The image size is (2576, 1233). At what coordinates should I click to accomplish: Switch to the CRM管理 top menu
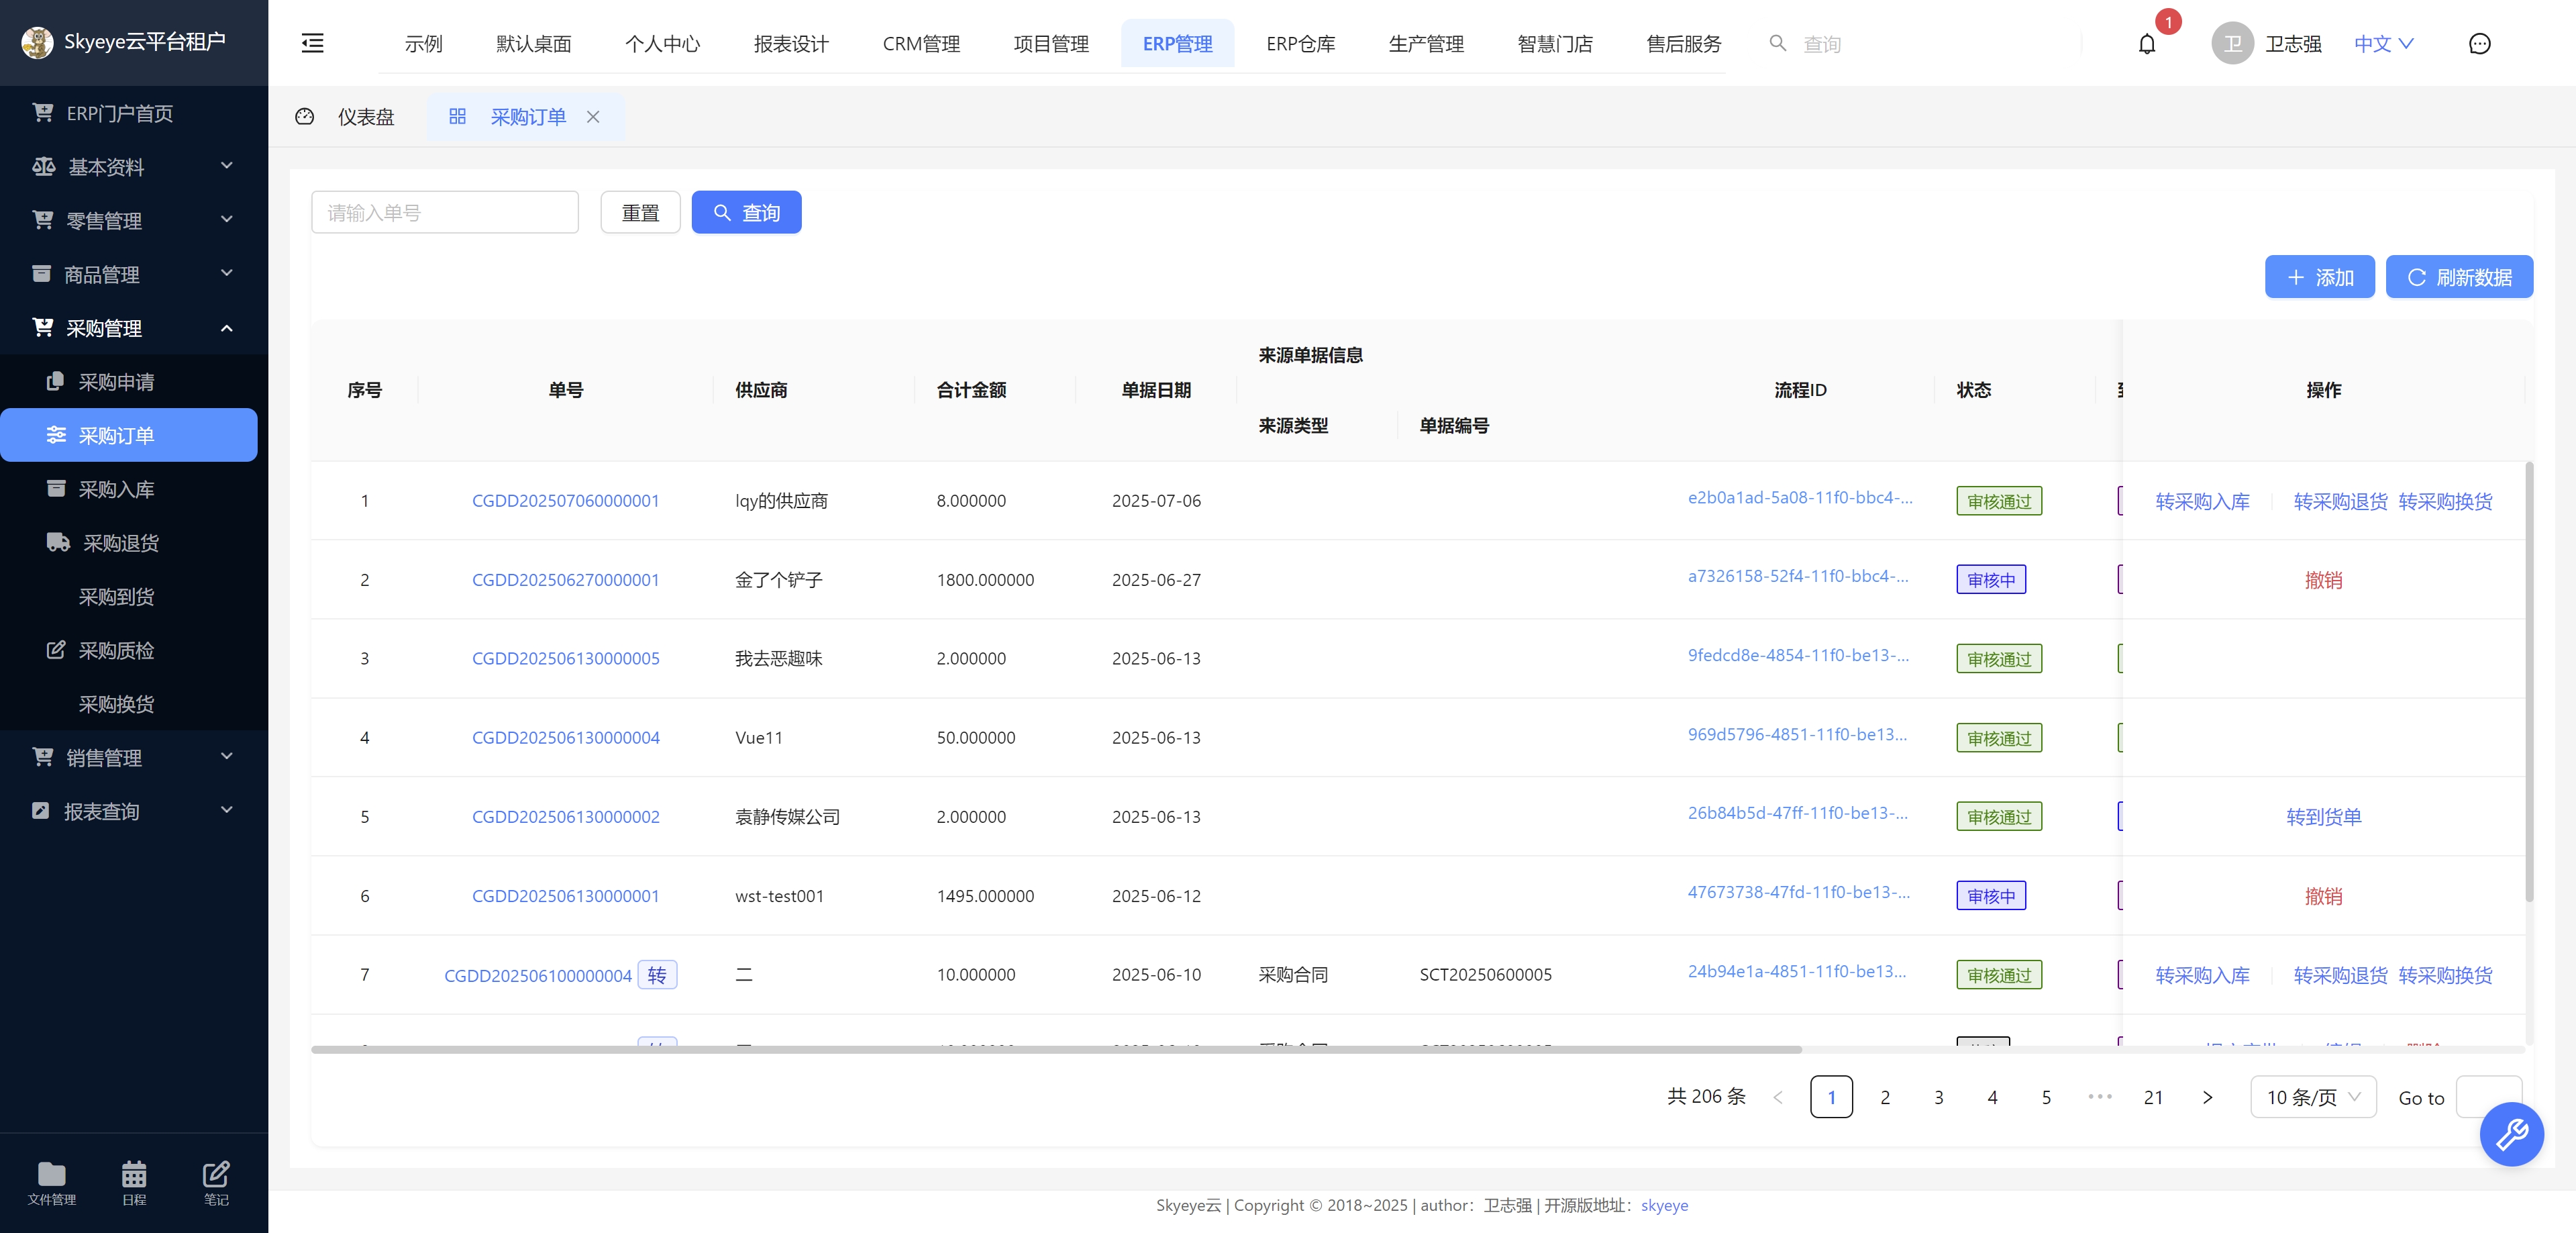(x=921, y=44)
